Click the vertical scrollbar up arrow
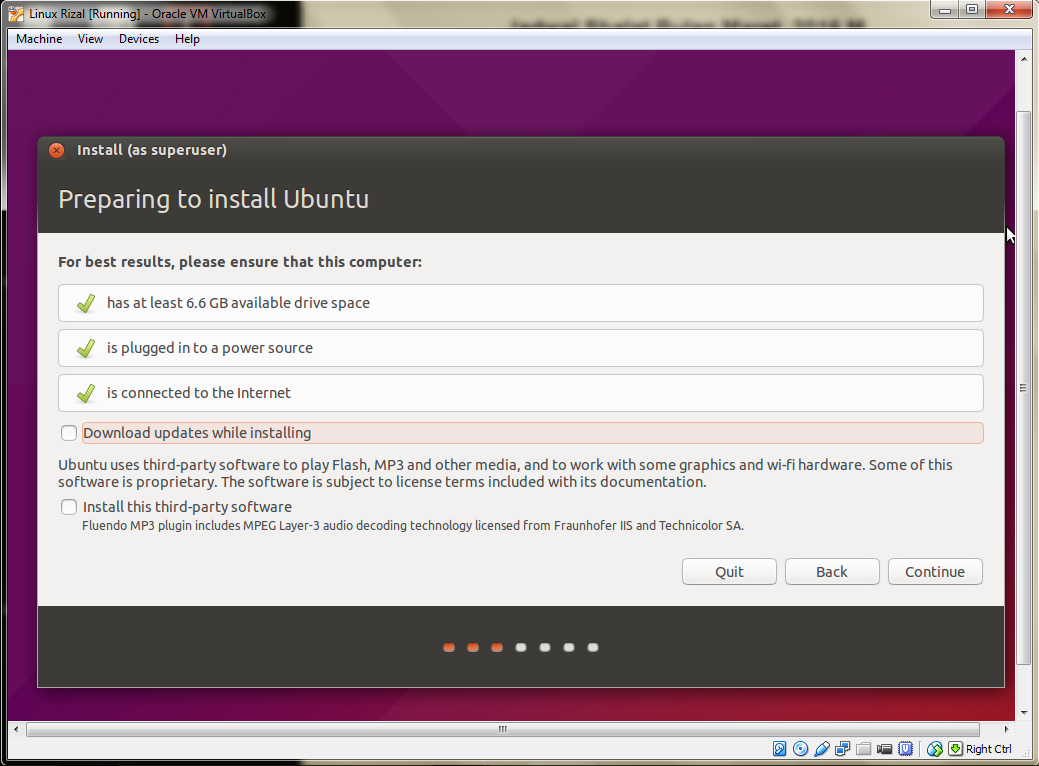 click(x=1024, y=58)
